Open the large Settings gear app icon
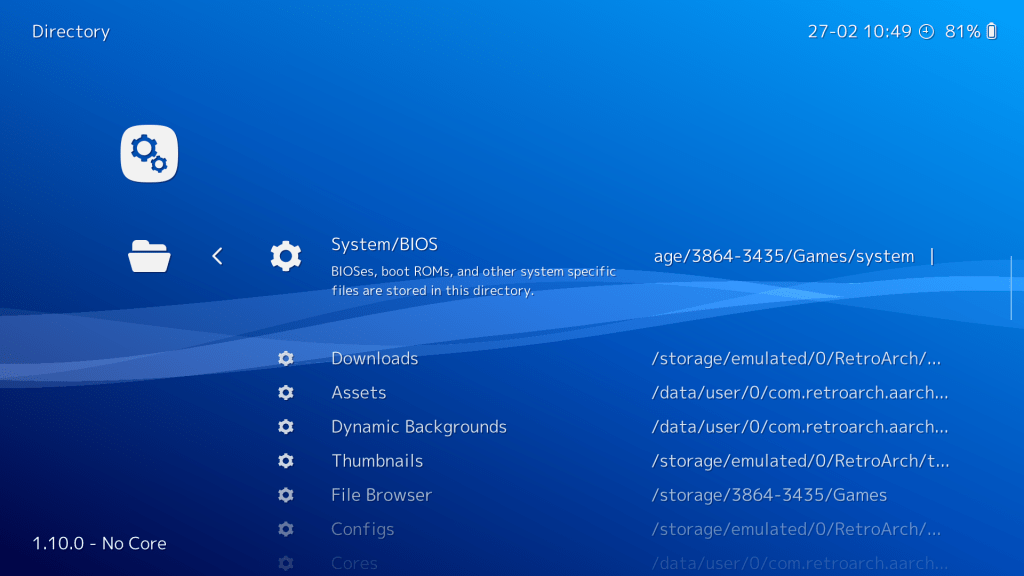 coord(148,153)
